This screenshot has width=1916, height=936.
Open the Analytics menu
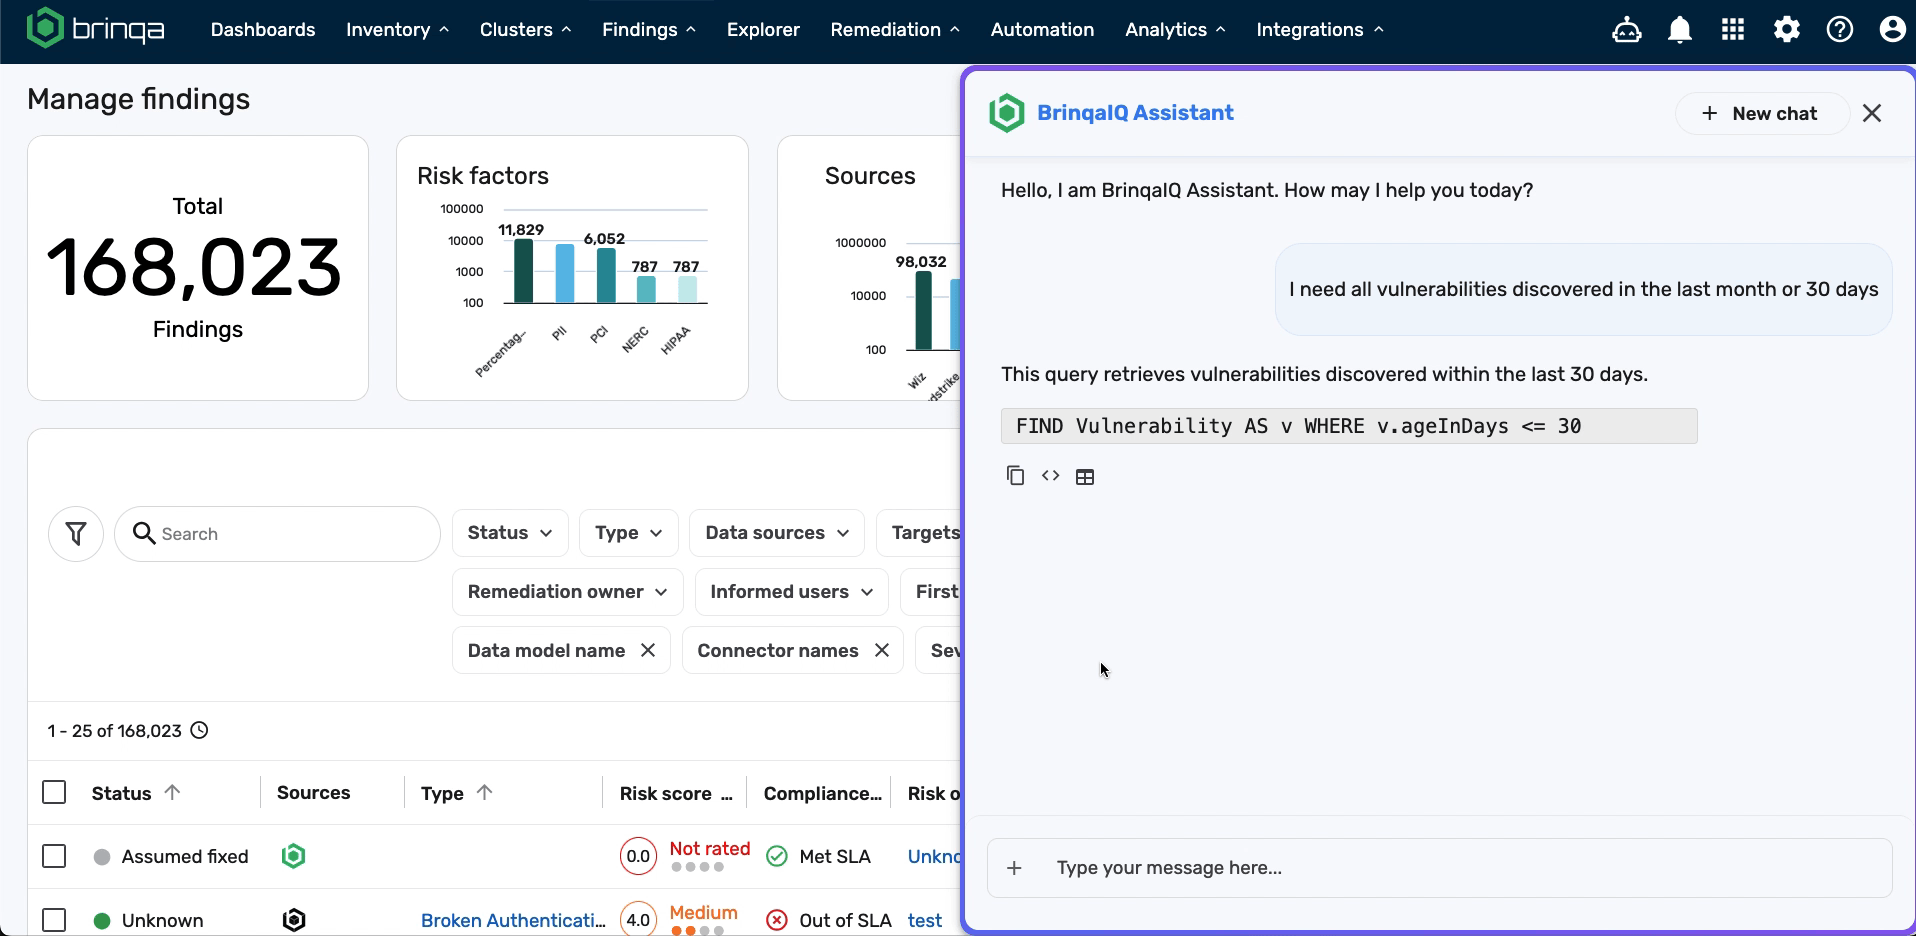(1175, 30)
